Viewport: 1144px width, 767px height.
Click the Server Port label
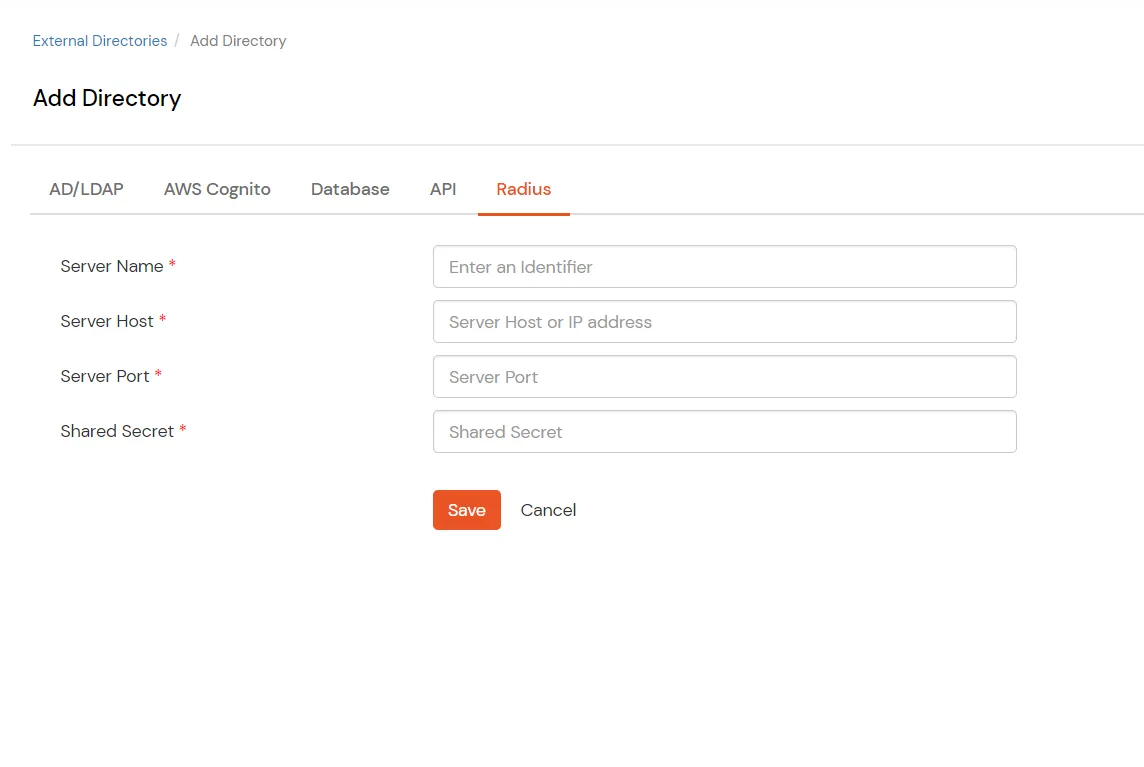coord(104,376)
